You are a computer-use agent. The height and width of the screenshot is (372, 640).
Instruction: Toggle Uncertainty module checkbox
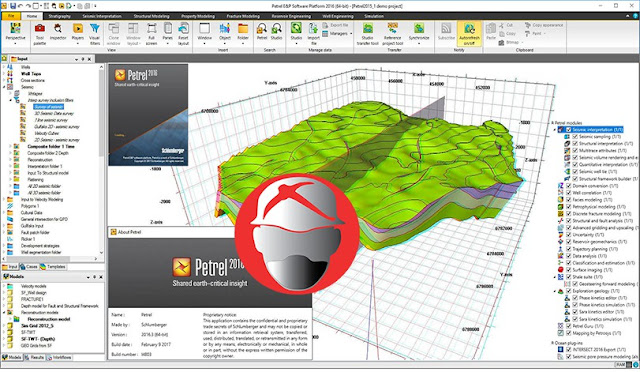(x=569, y=235)
